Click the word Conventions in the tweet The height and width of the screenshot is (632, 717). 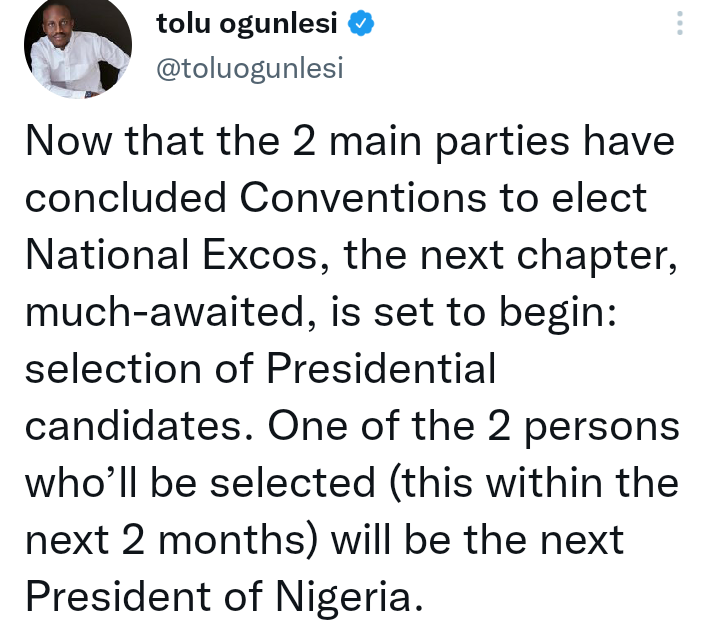(x=363, y=198)
